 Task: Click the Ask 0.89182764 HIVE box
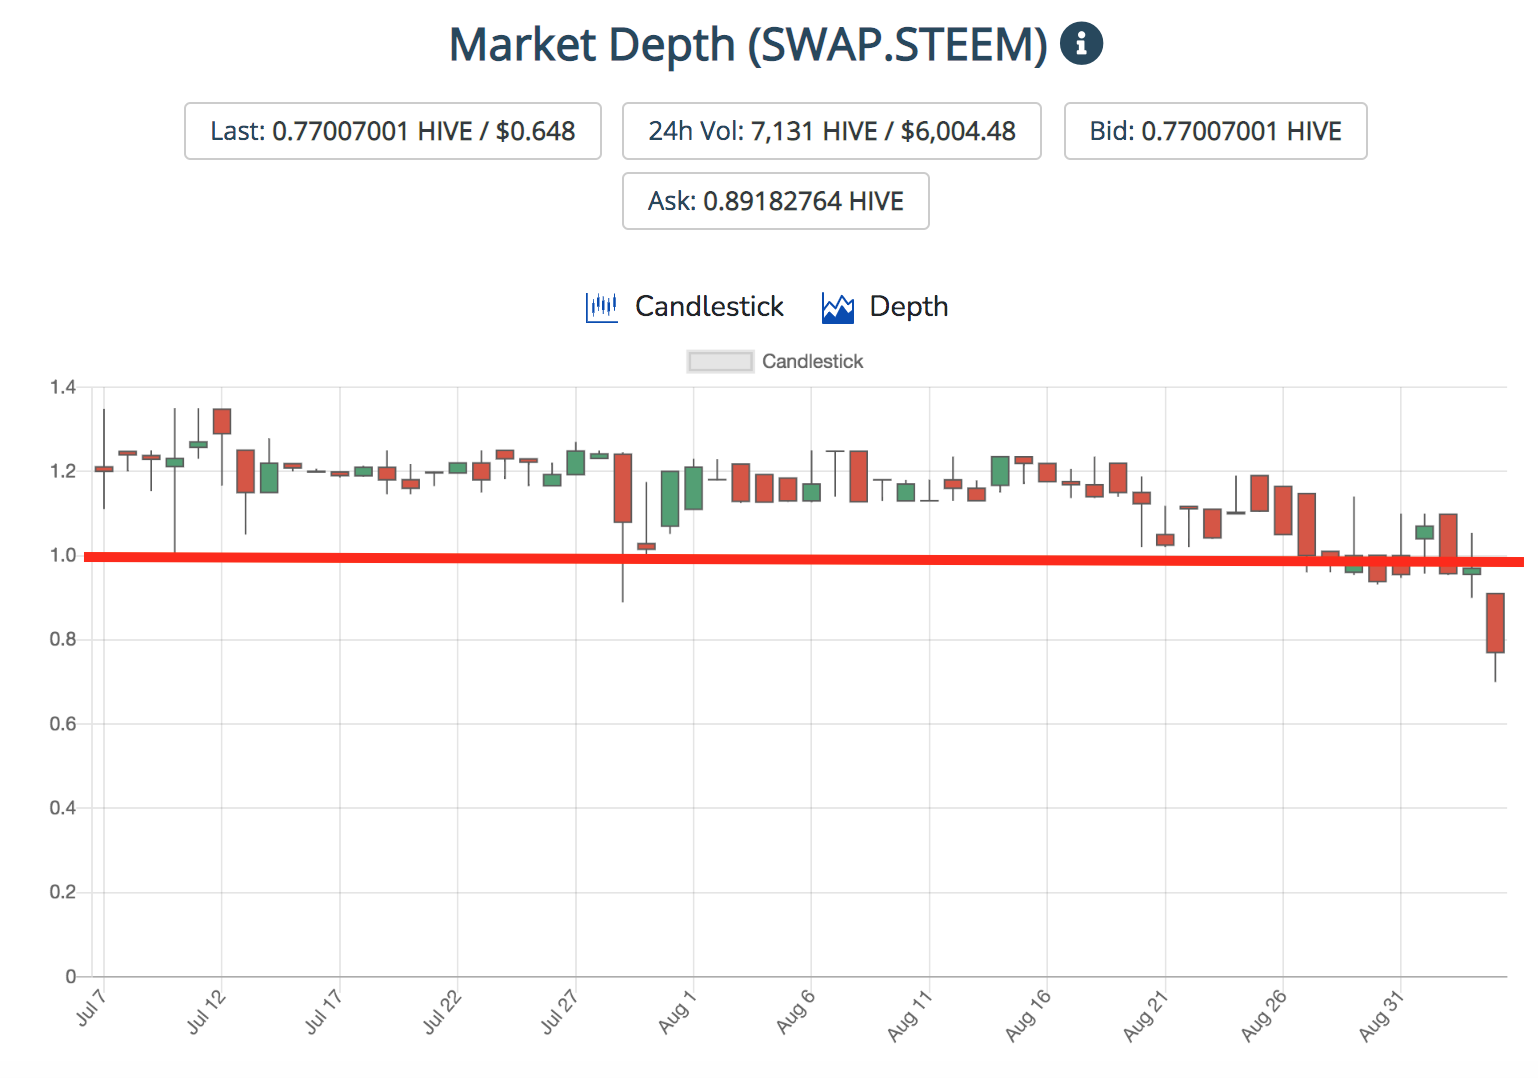coord(776,201)
